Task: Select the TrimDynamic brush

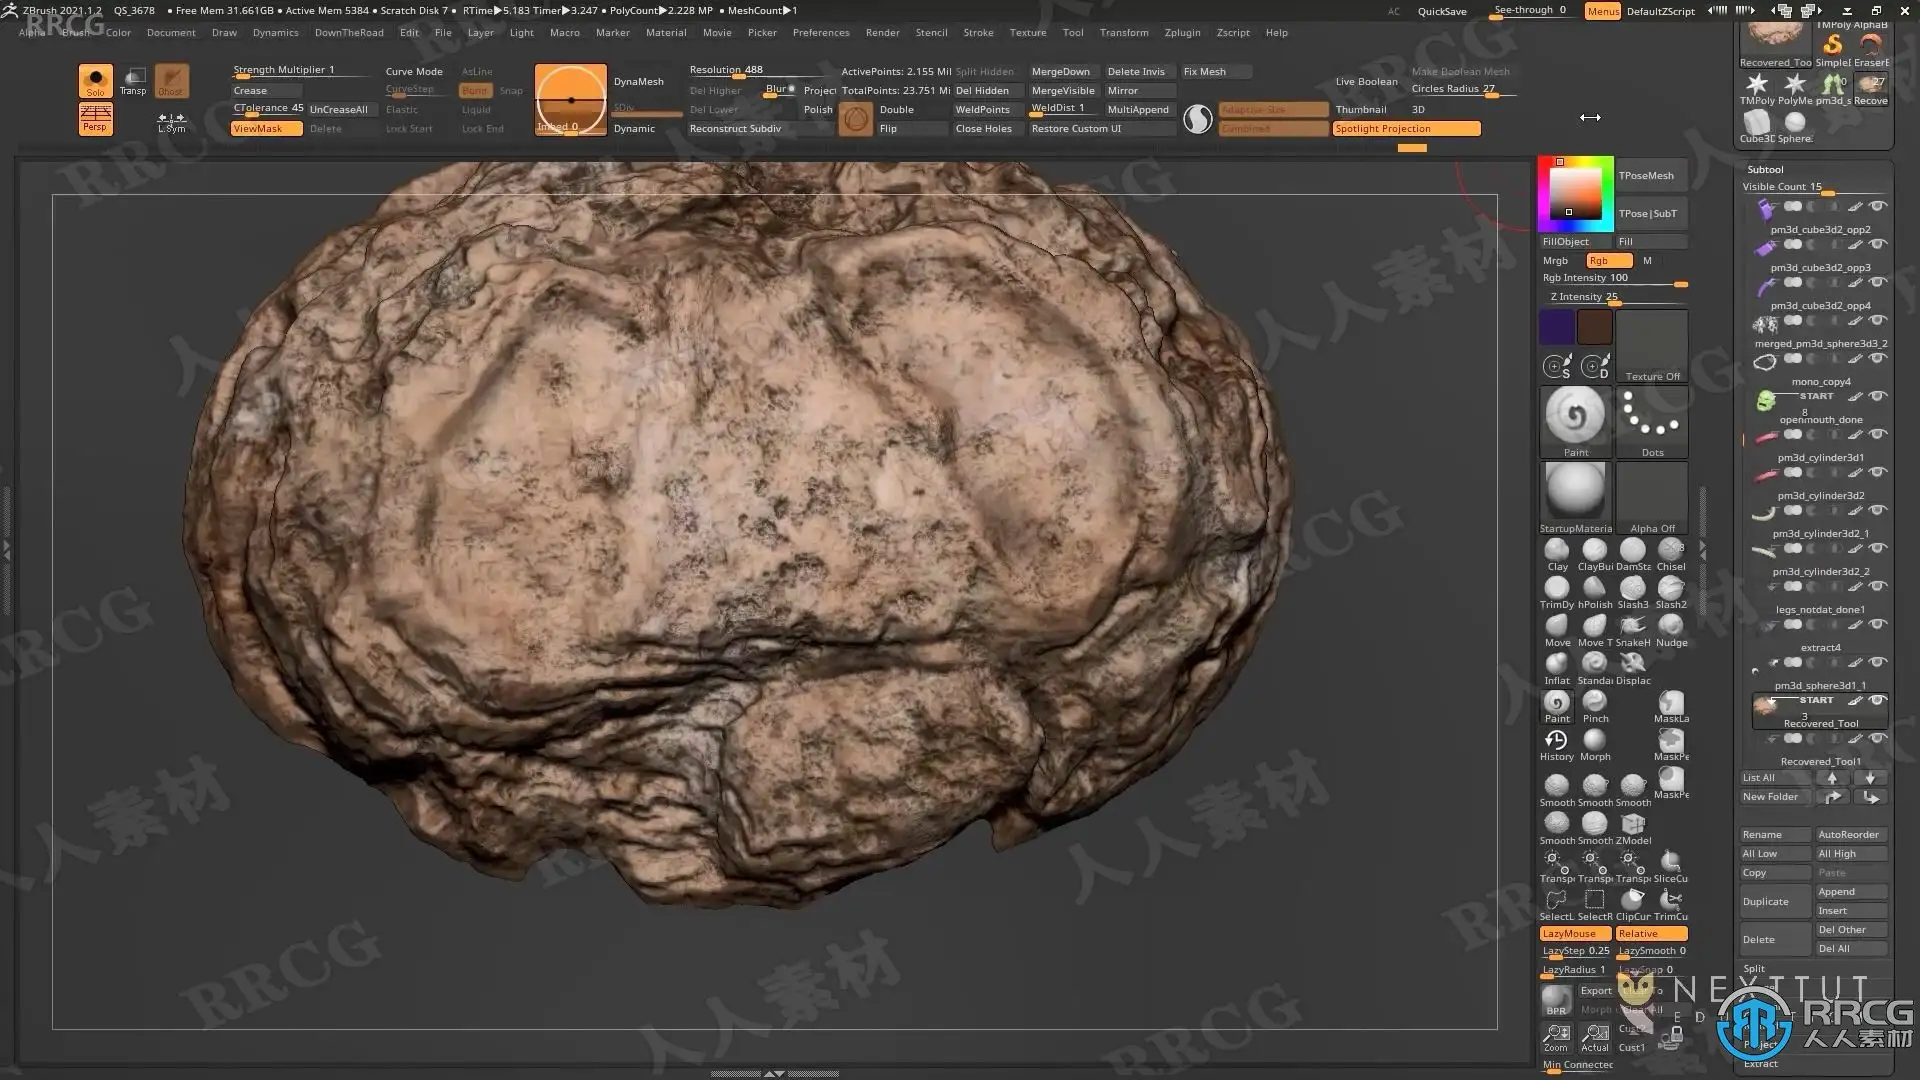Action: (1557, 592)
